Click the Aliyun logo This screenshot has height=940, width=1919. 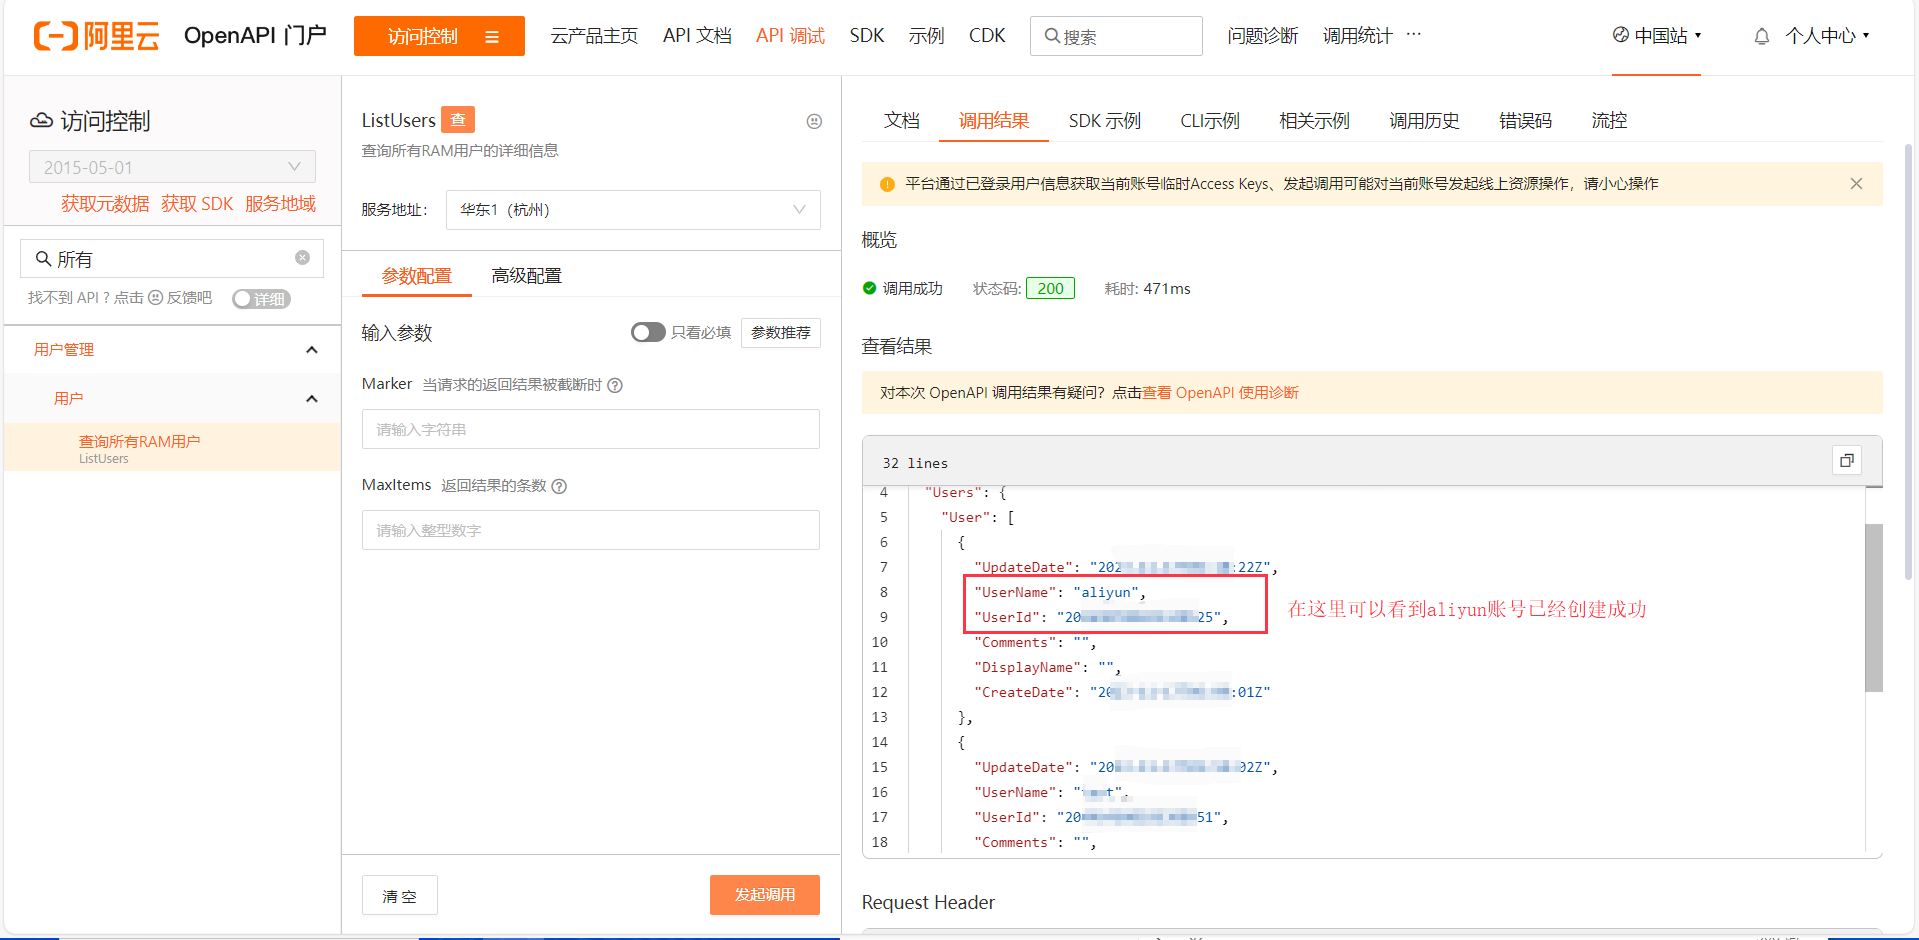(x=97, y=36)
